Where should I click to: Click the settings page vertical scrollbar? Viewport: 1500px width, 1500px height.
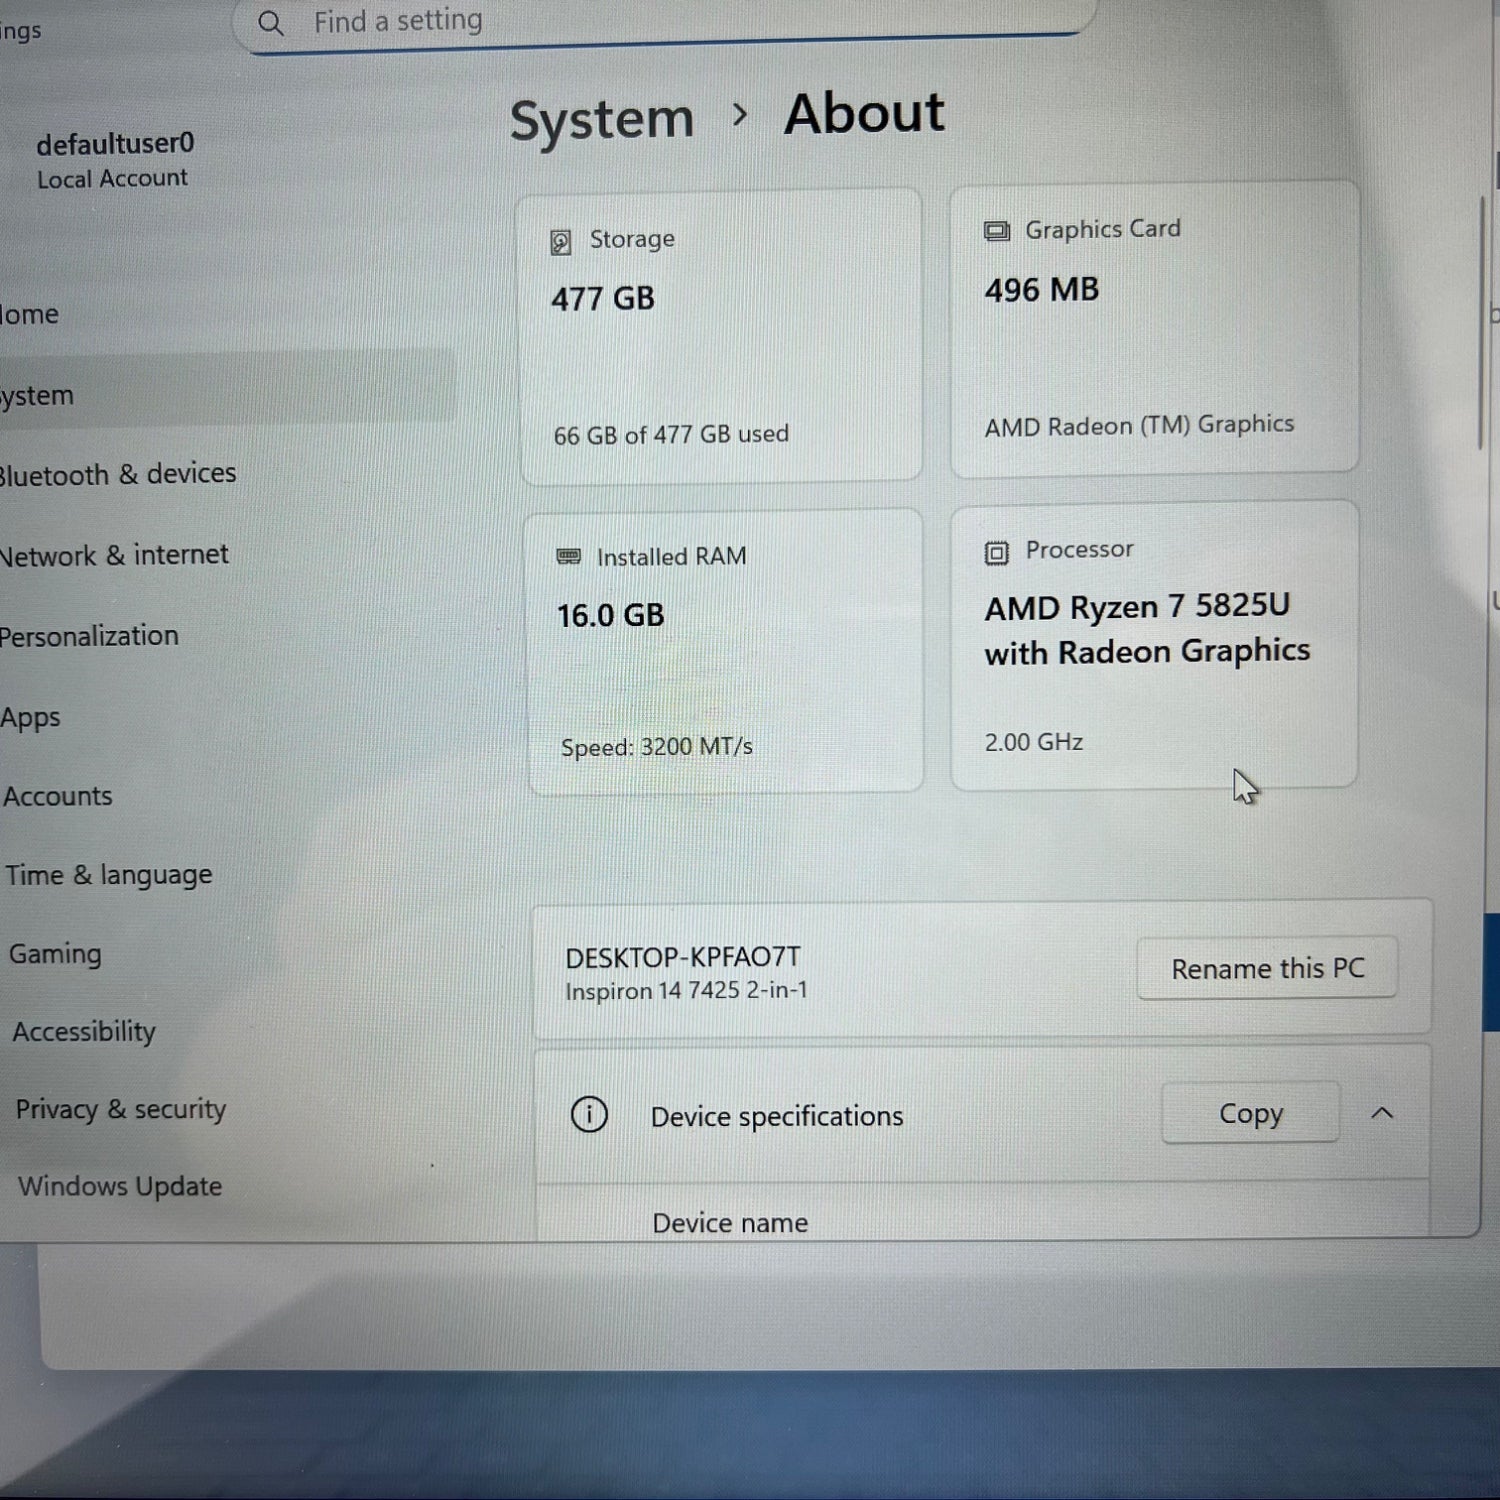point(1482,325)
